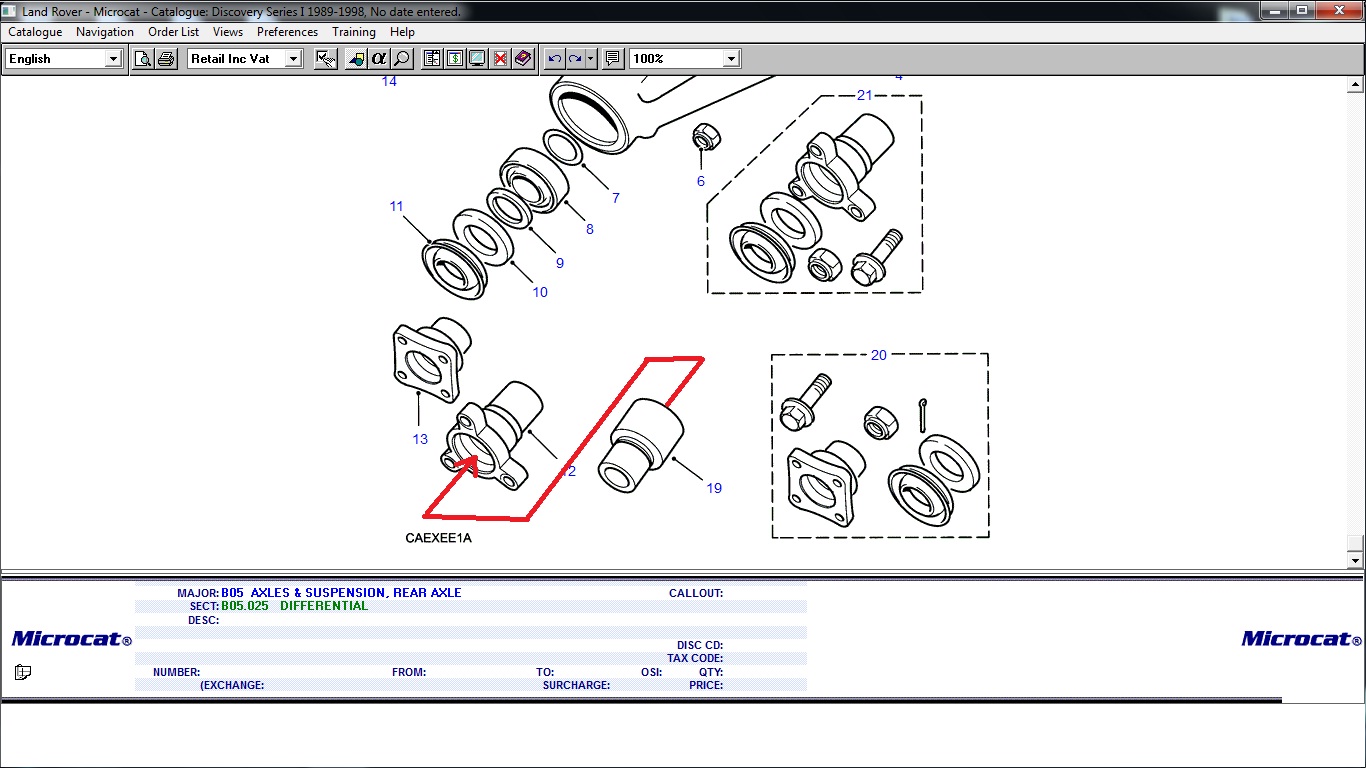Select callout number 19 in diagram
Image resolution: width=1366 pixels, height=768 pixels.
714,488
